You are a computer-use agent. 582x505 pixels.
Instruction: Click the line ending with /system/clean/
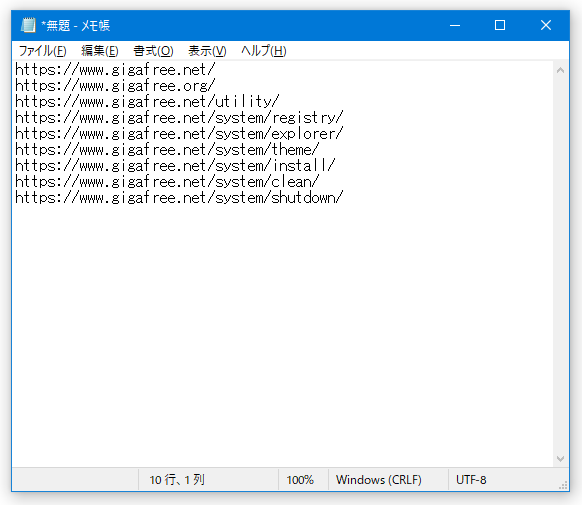167,182
